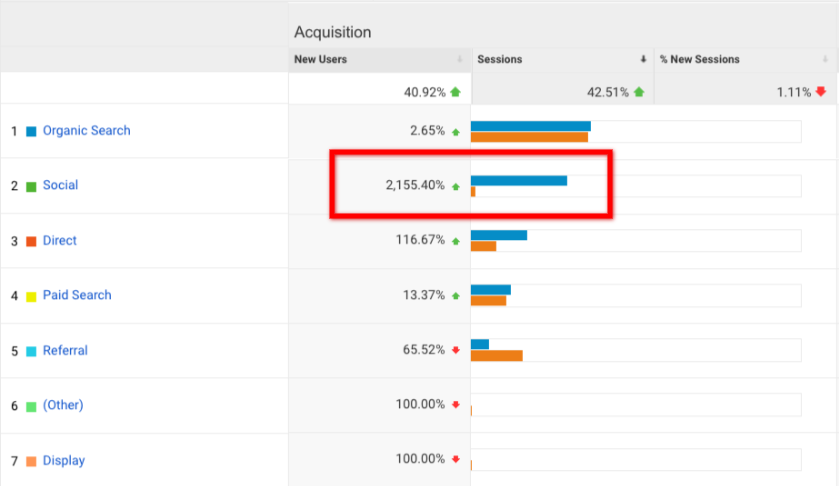The height and width of the screenshot is (486, 839).
Task: Click the green Social color square
Action: 31,187
